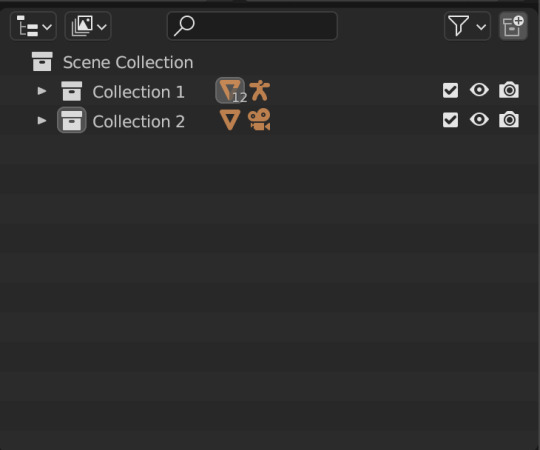
Task: Click the Collection 1 box icon
Action: [x=72, y=91]
